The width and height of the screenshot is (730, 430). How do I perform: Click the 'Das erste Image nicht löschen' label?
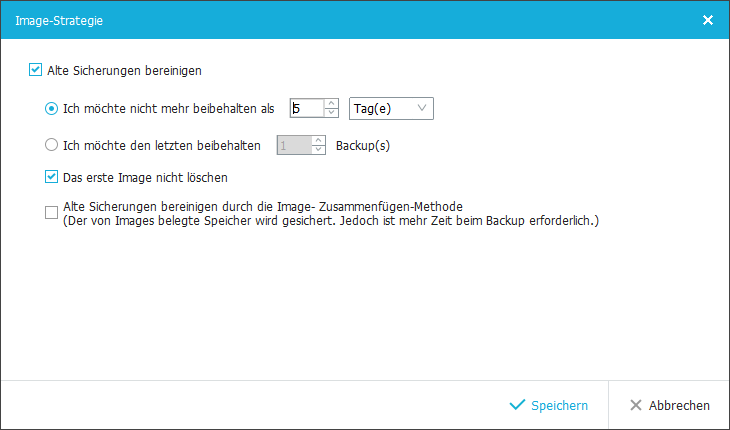coord(145,178)
